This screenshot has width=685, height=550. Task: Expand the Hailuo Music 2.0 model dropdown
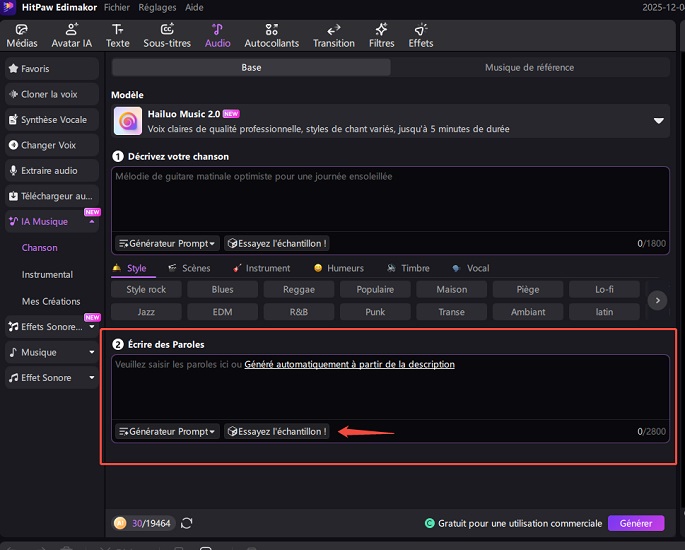pos(658,121)
